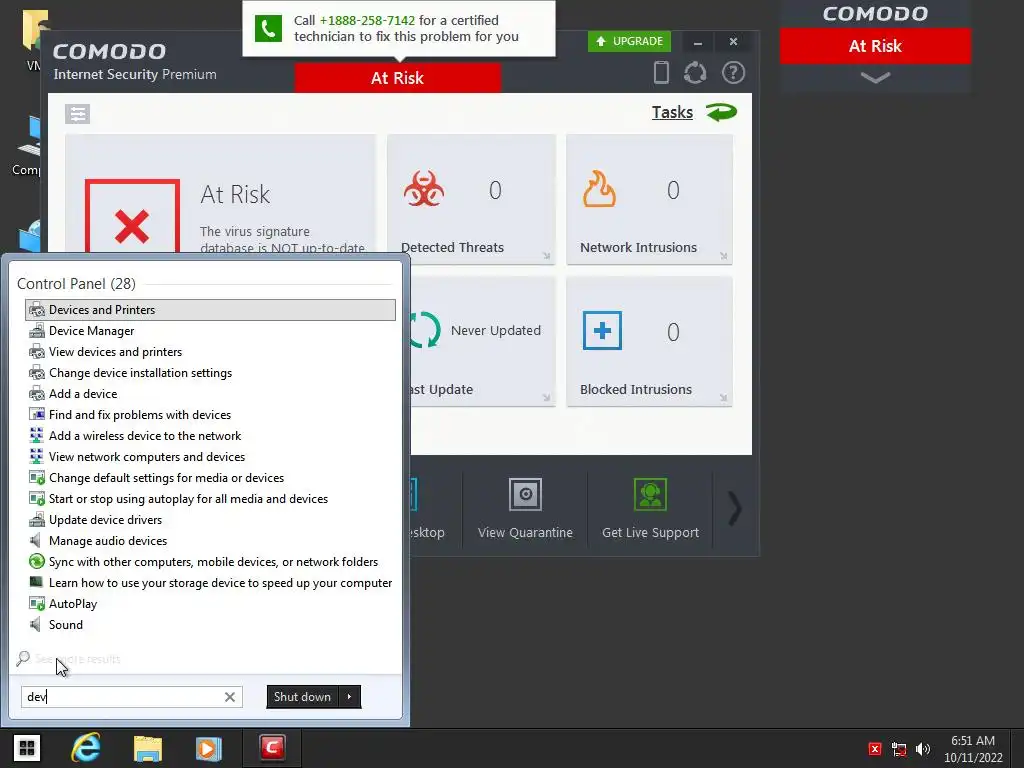The height and width of the screenshot is (768, 1024).
Task: Click the biohazard Detected Threats icon
Action: [424, 189]
